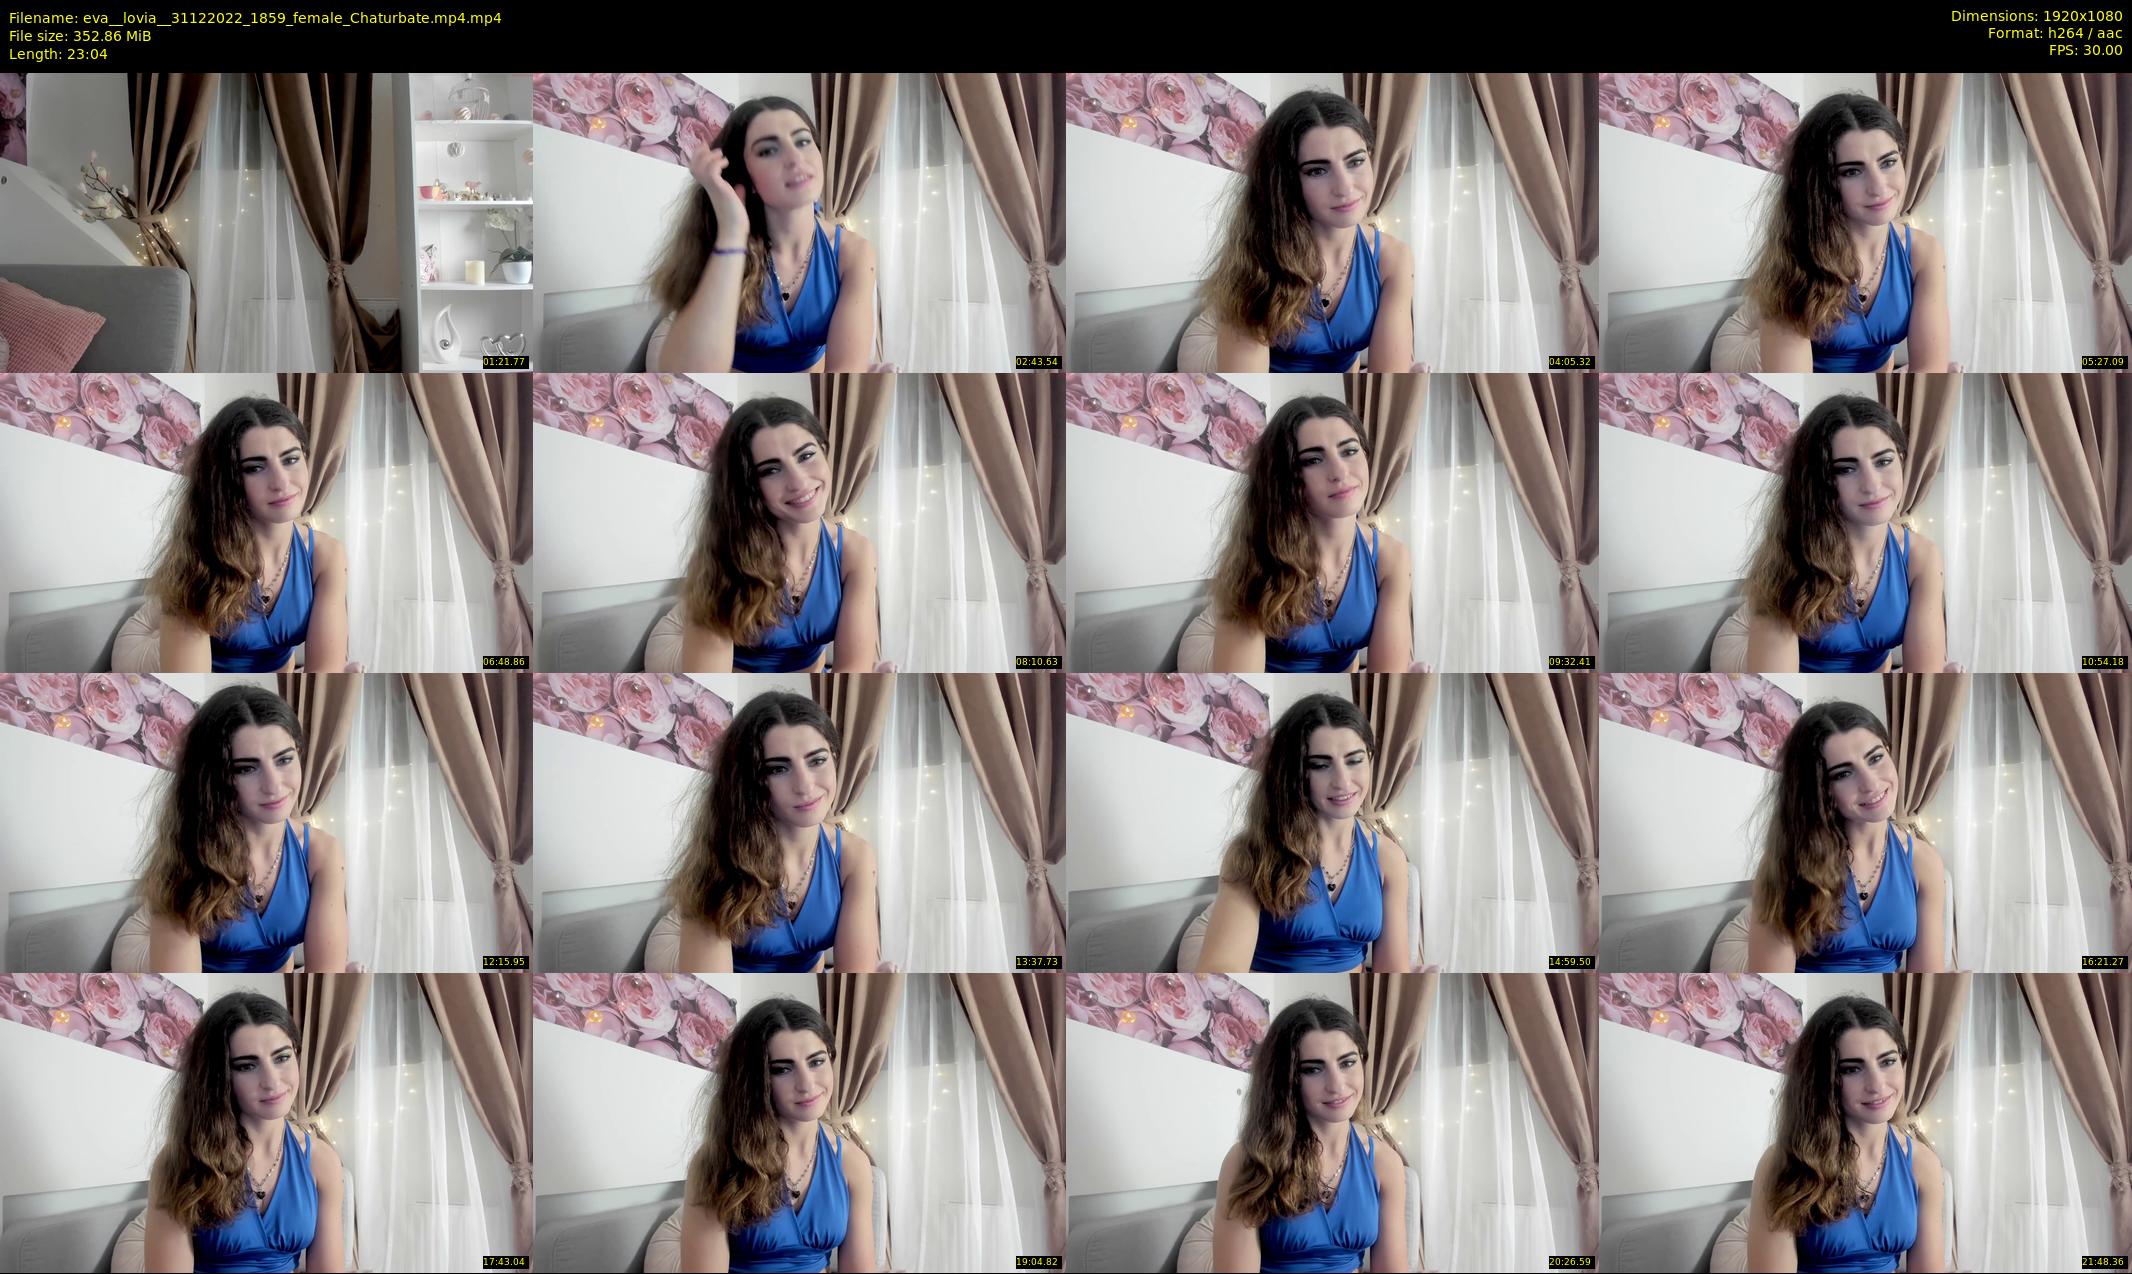This screenshot has height=1274, width=2132.
Task: Click the frame marked 08:10.63
Action: [799, 522]
